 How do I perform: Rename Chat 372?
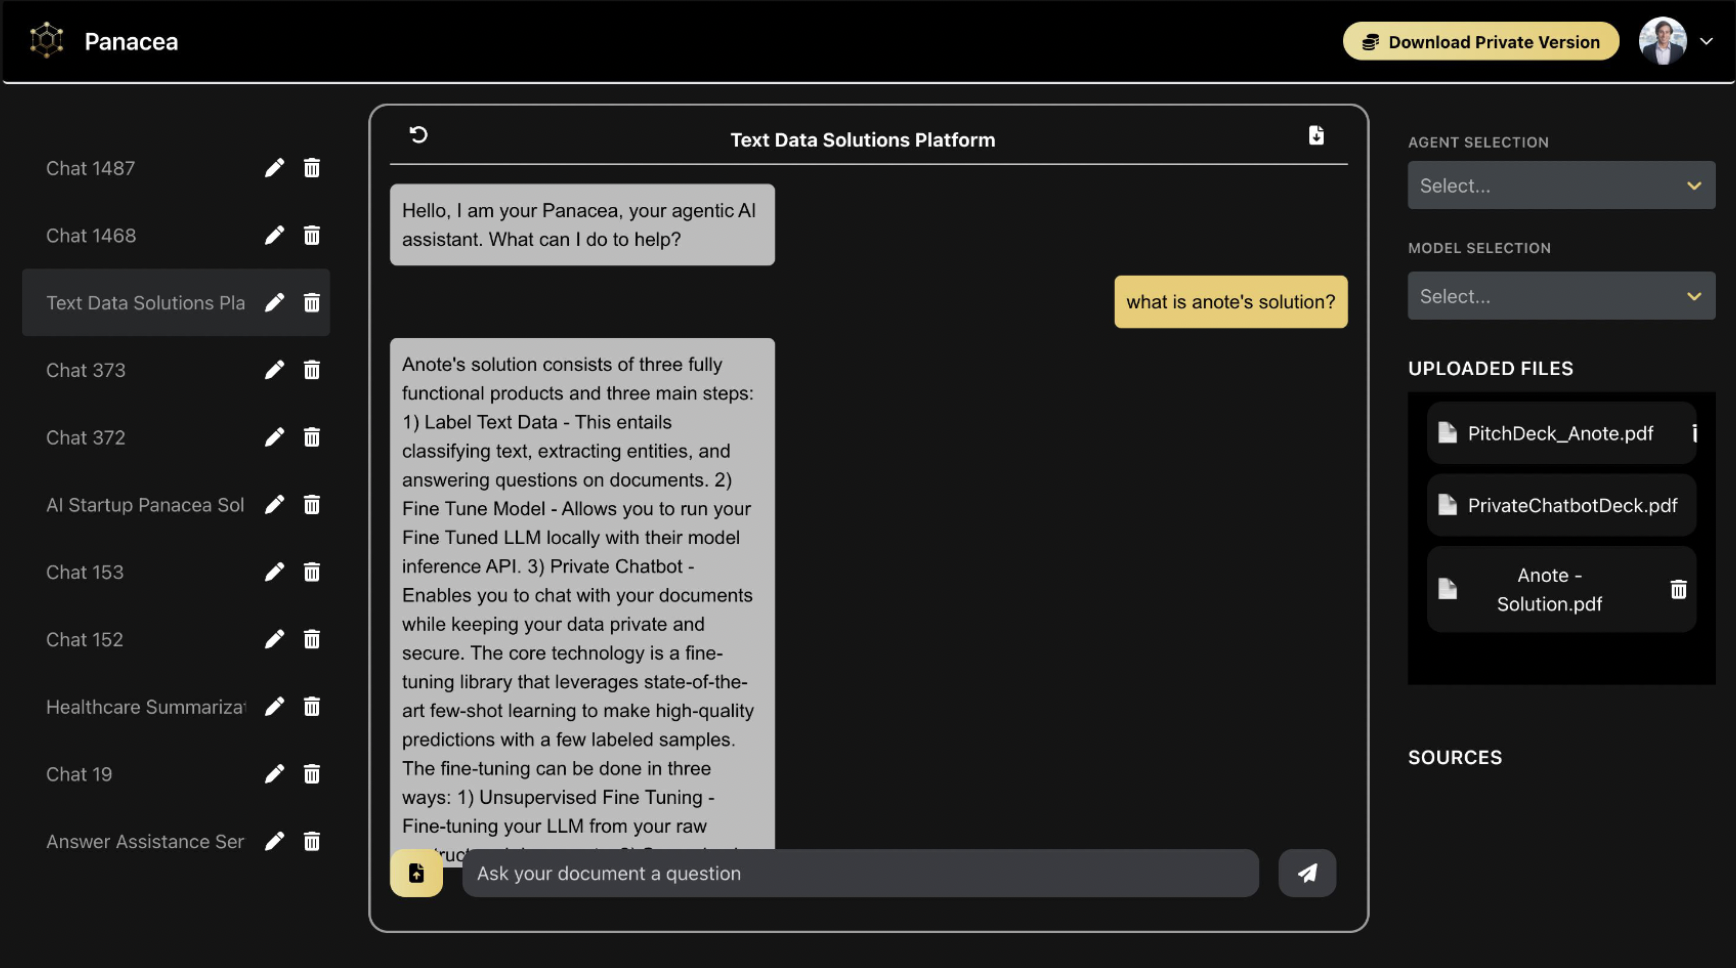pos(274,437)
